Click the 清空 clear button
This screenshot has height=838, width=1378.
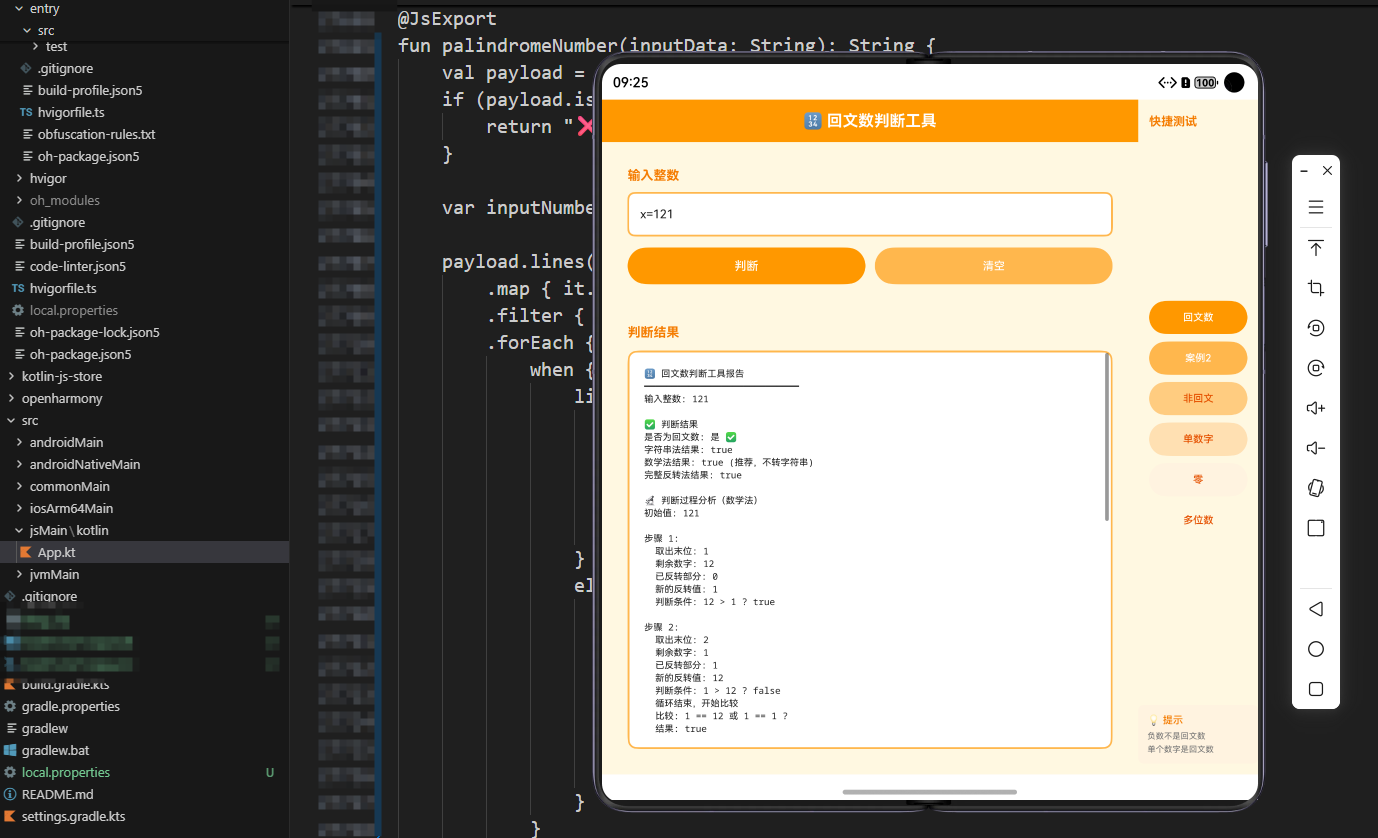993,266
